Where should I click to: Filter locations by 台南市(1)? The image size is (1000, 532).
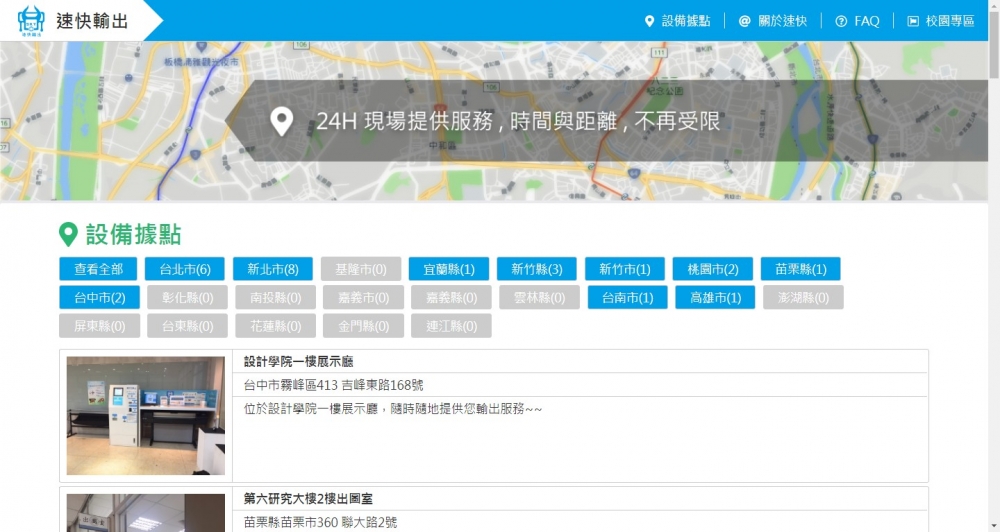click(628, 297)
